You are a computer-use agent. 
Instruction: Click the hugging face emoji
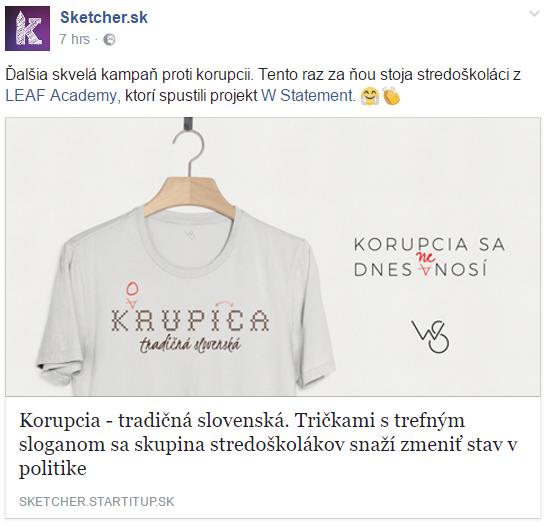370,96
